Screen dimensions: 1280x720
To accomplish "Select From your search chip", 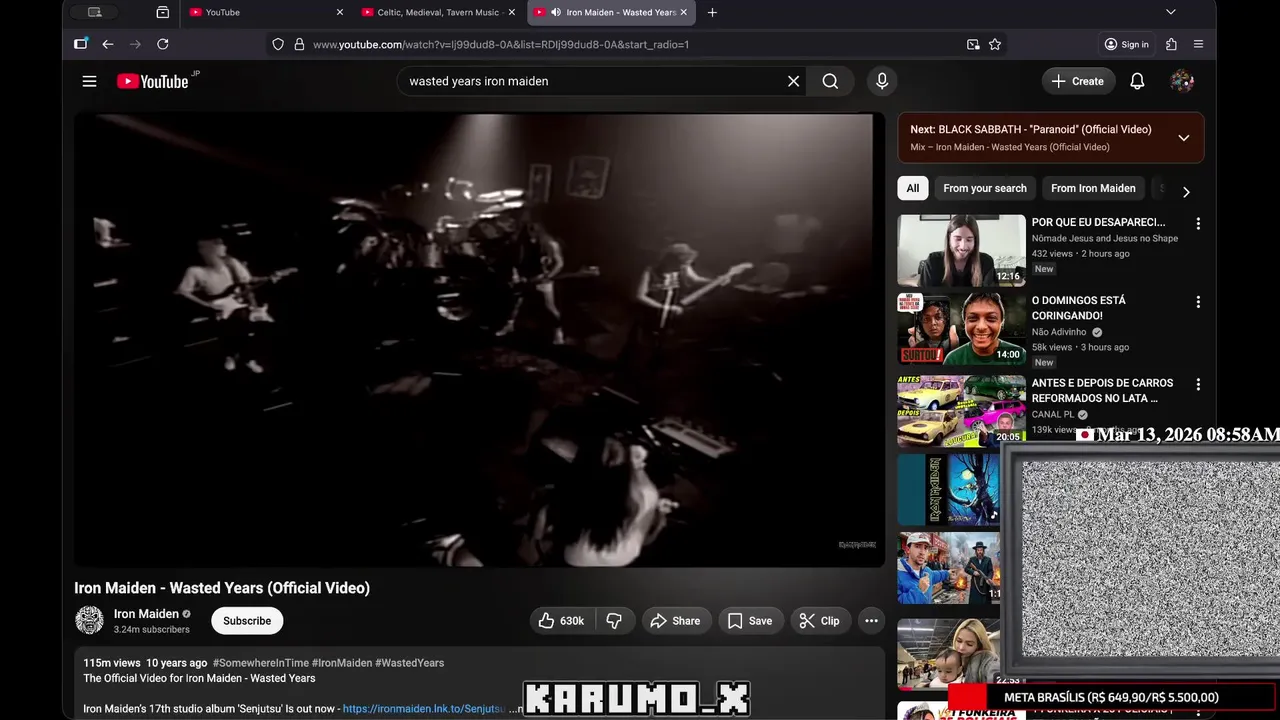I will (985, 188).
